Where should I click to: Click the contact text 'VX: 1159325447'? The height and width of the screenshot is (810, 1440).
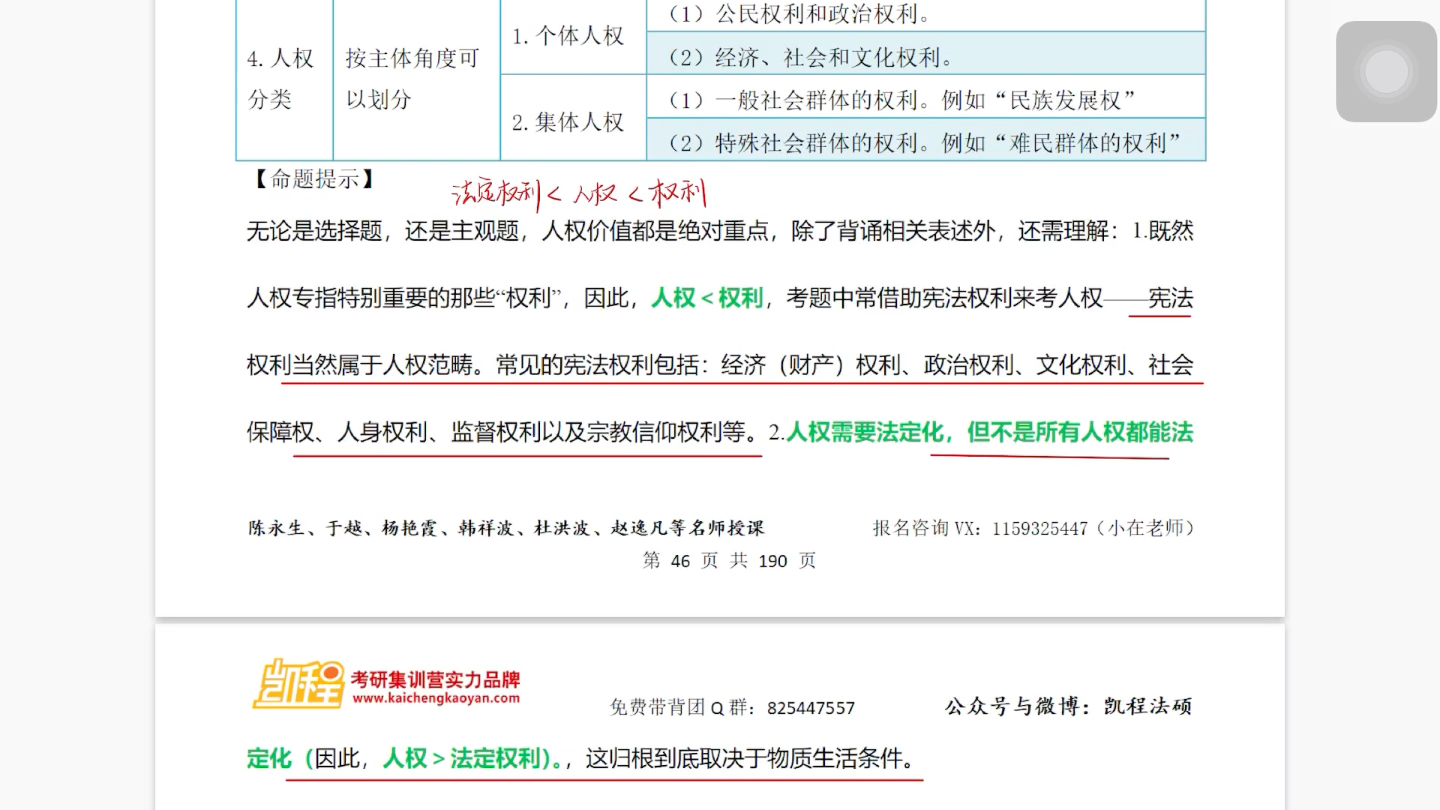click(x=1020, y=528)
